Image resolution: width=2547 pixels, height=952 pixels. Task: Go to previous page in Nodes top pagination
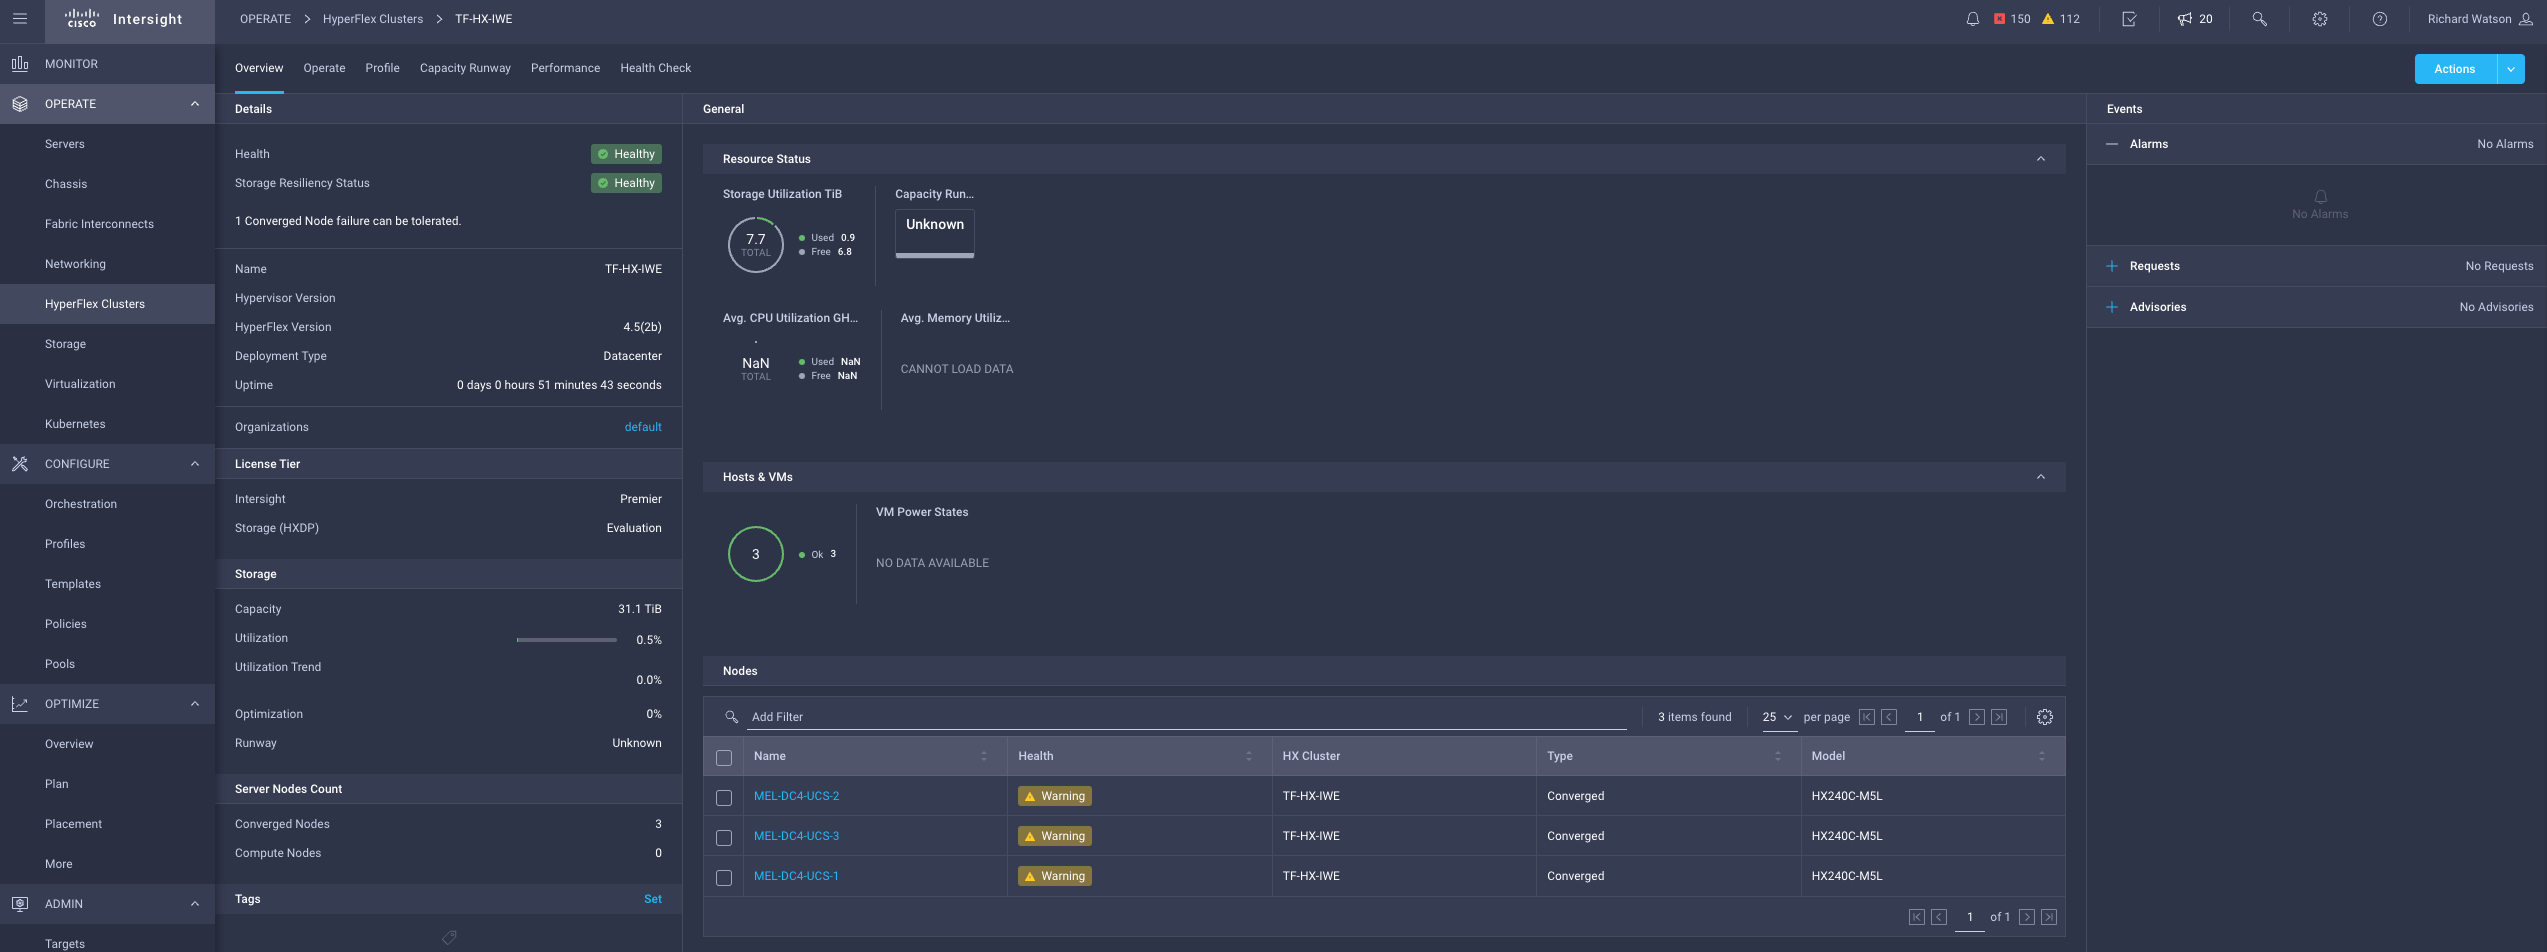(x=1889, y=717)
